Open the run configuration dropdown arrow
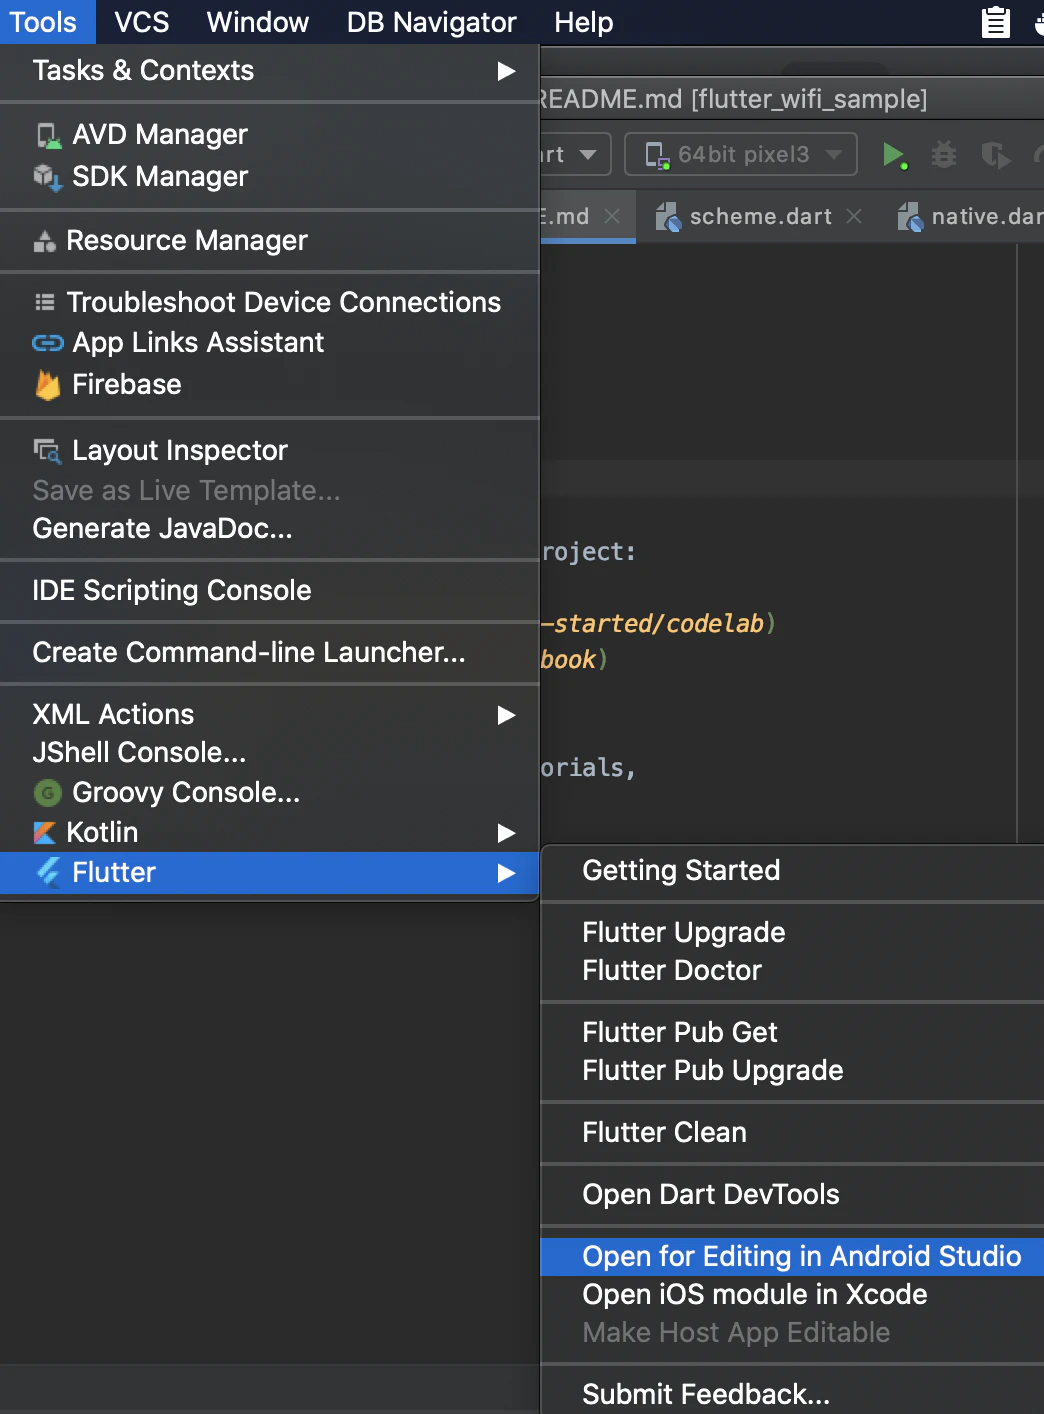 click(588, 155)
